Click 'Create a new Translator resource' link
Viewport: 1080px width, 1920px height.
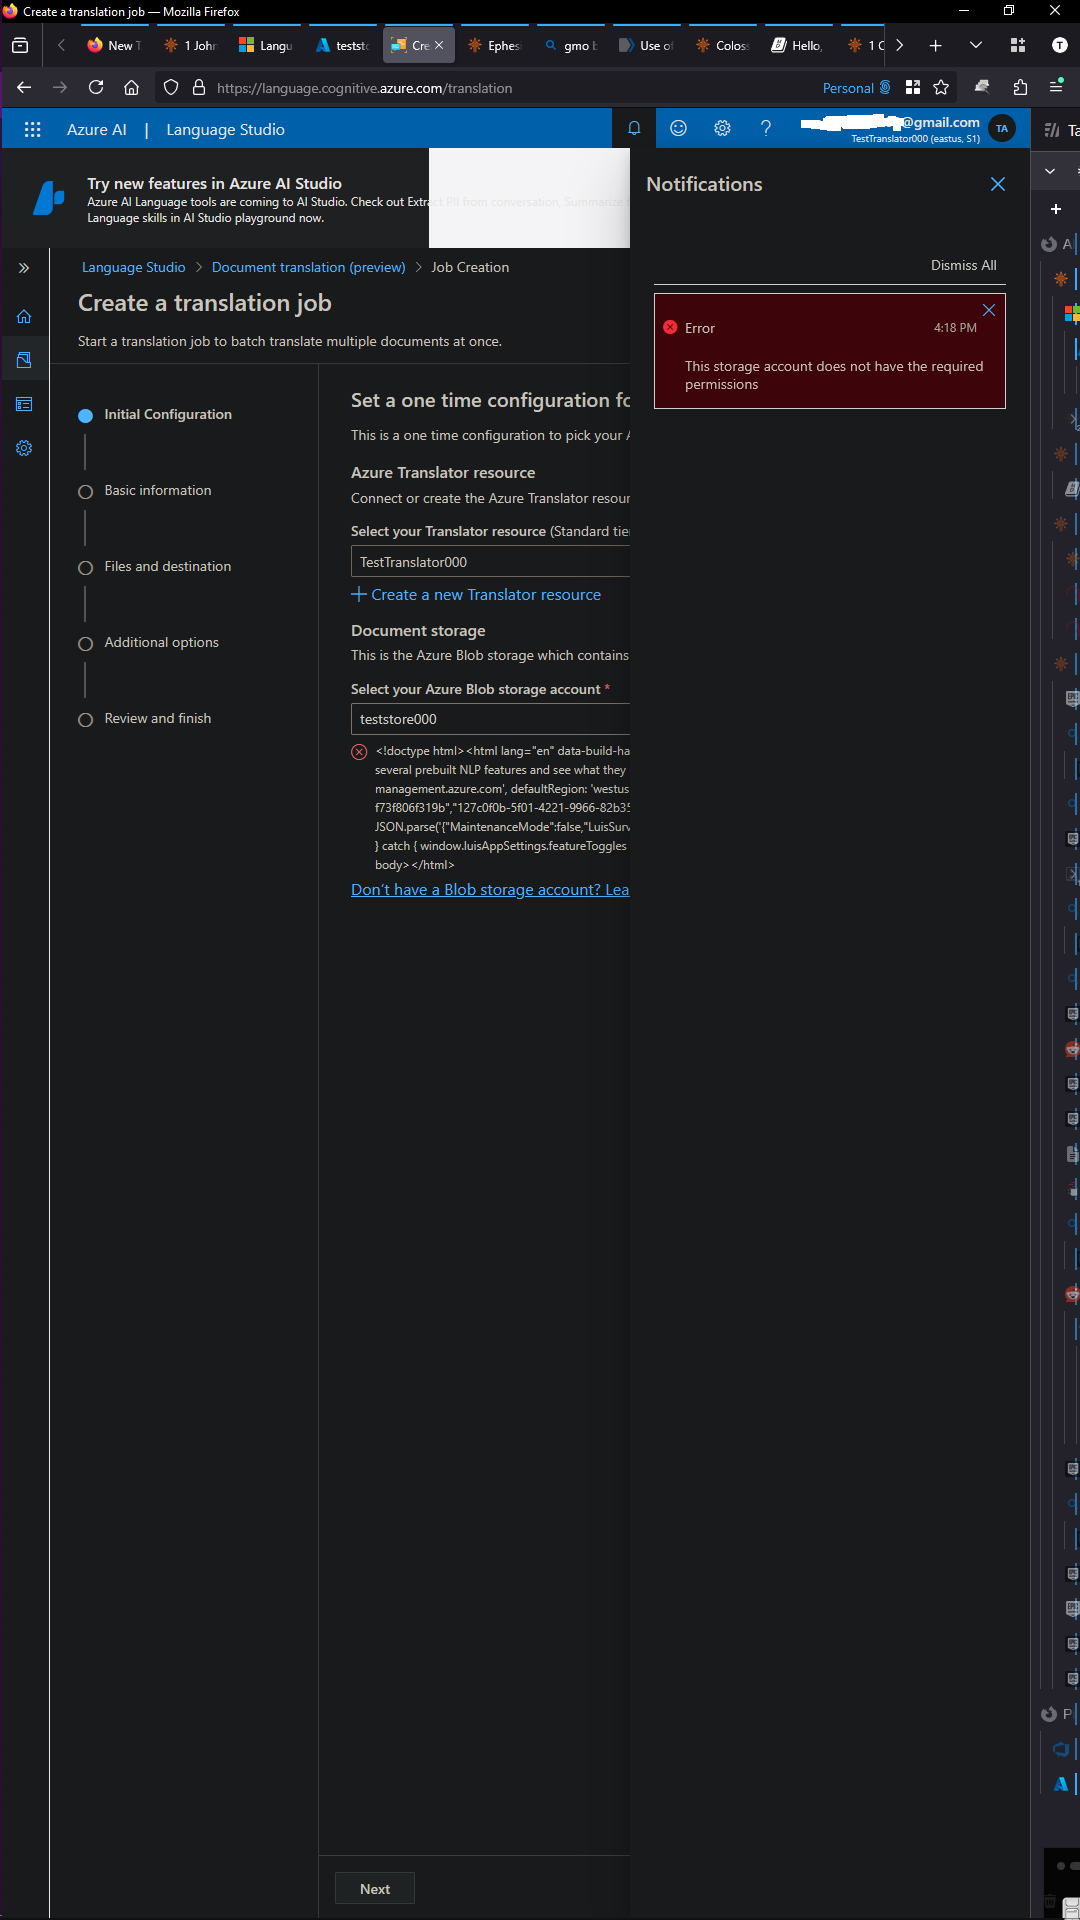[x=476, y=594]
